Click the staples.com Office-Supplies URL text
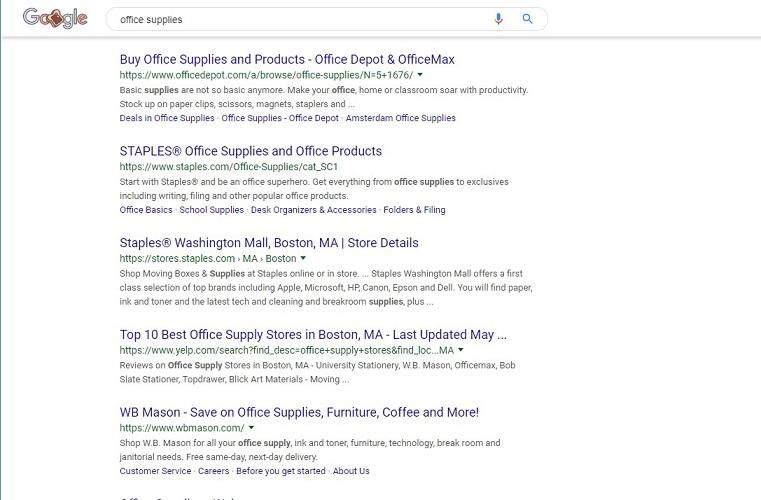761x500 pixels. 229,167
